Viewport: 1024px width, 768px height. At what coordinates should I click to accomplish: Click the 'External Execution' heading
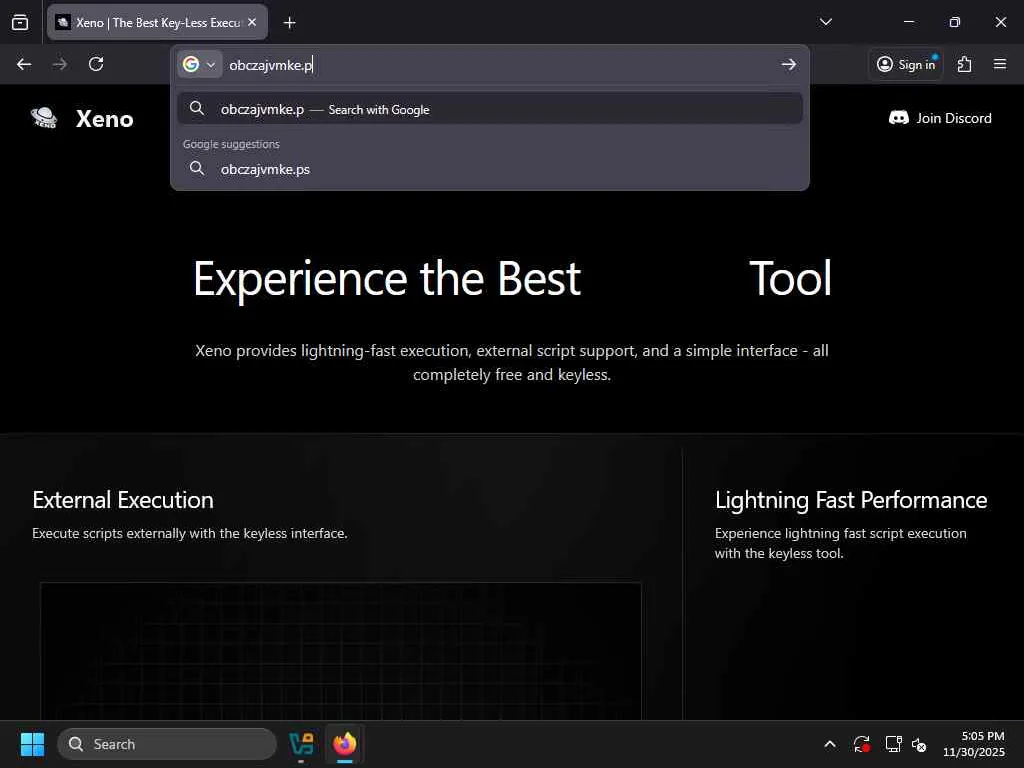123,500
